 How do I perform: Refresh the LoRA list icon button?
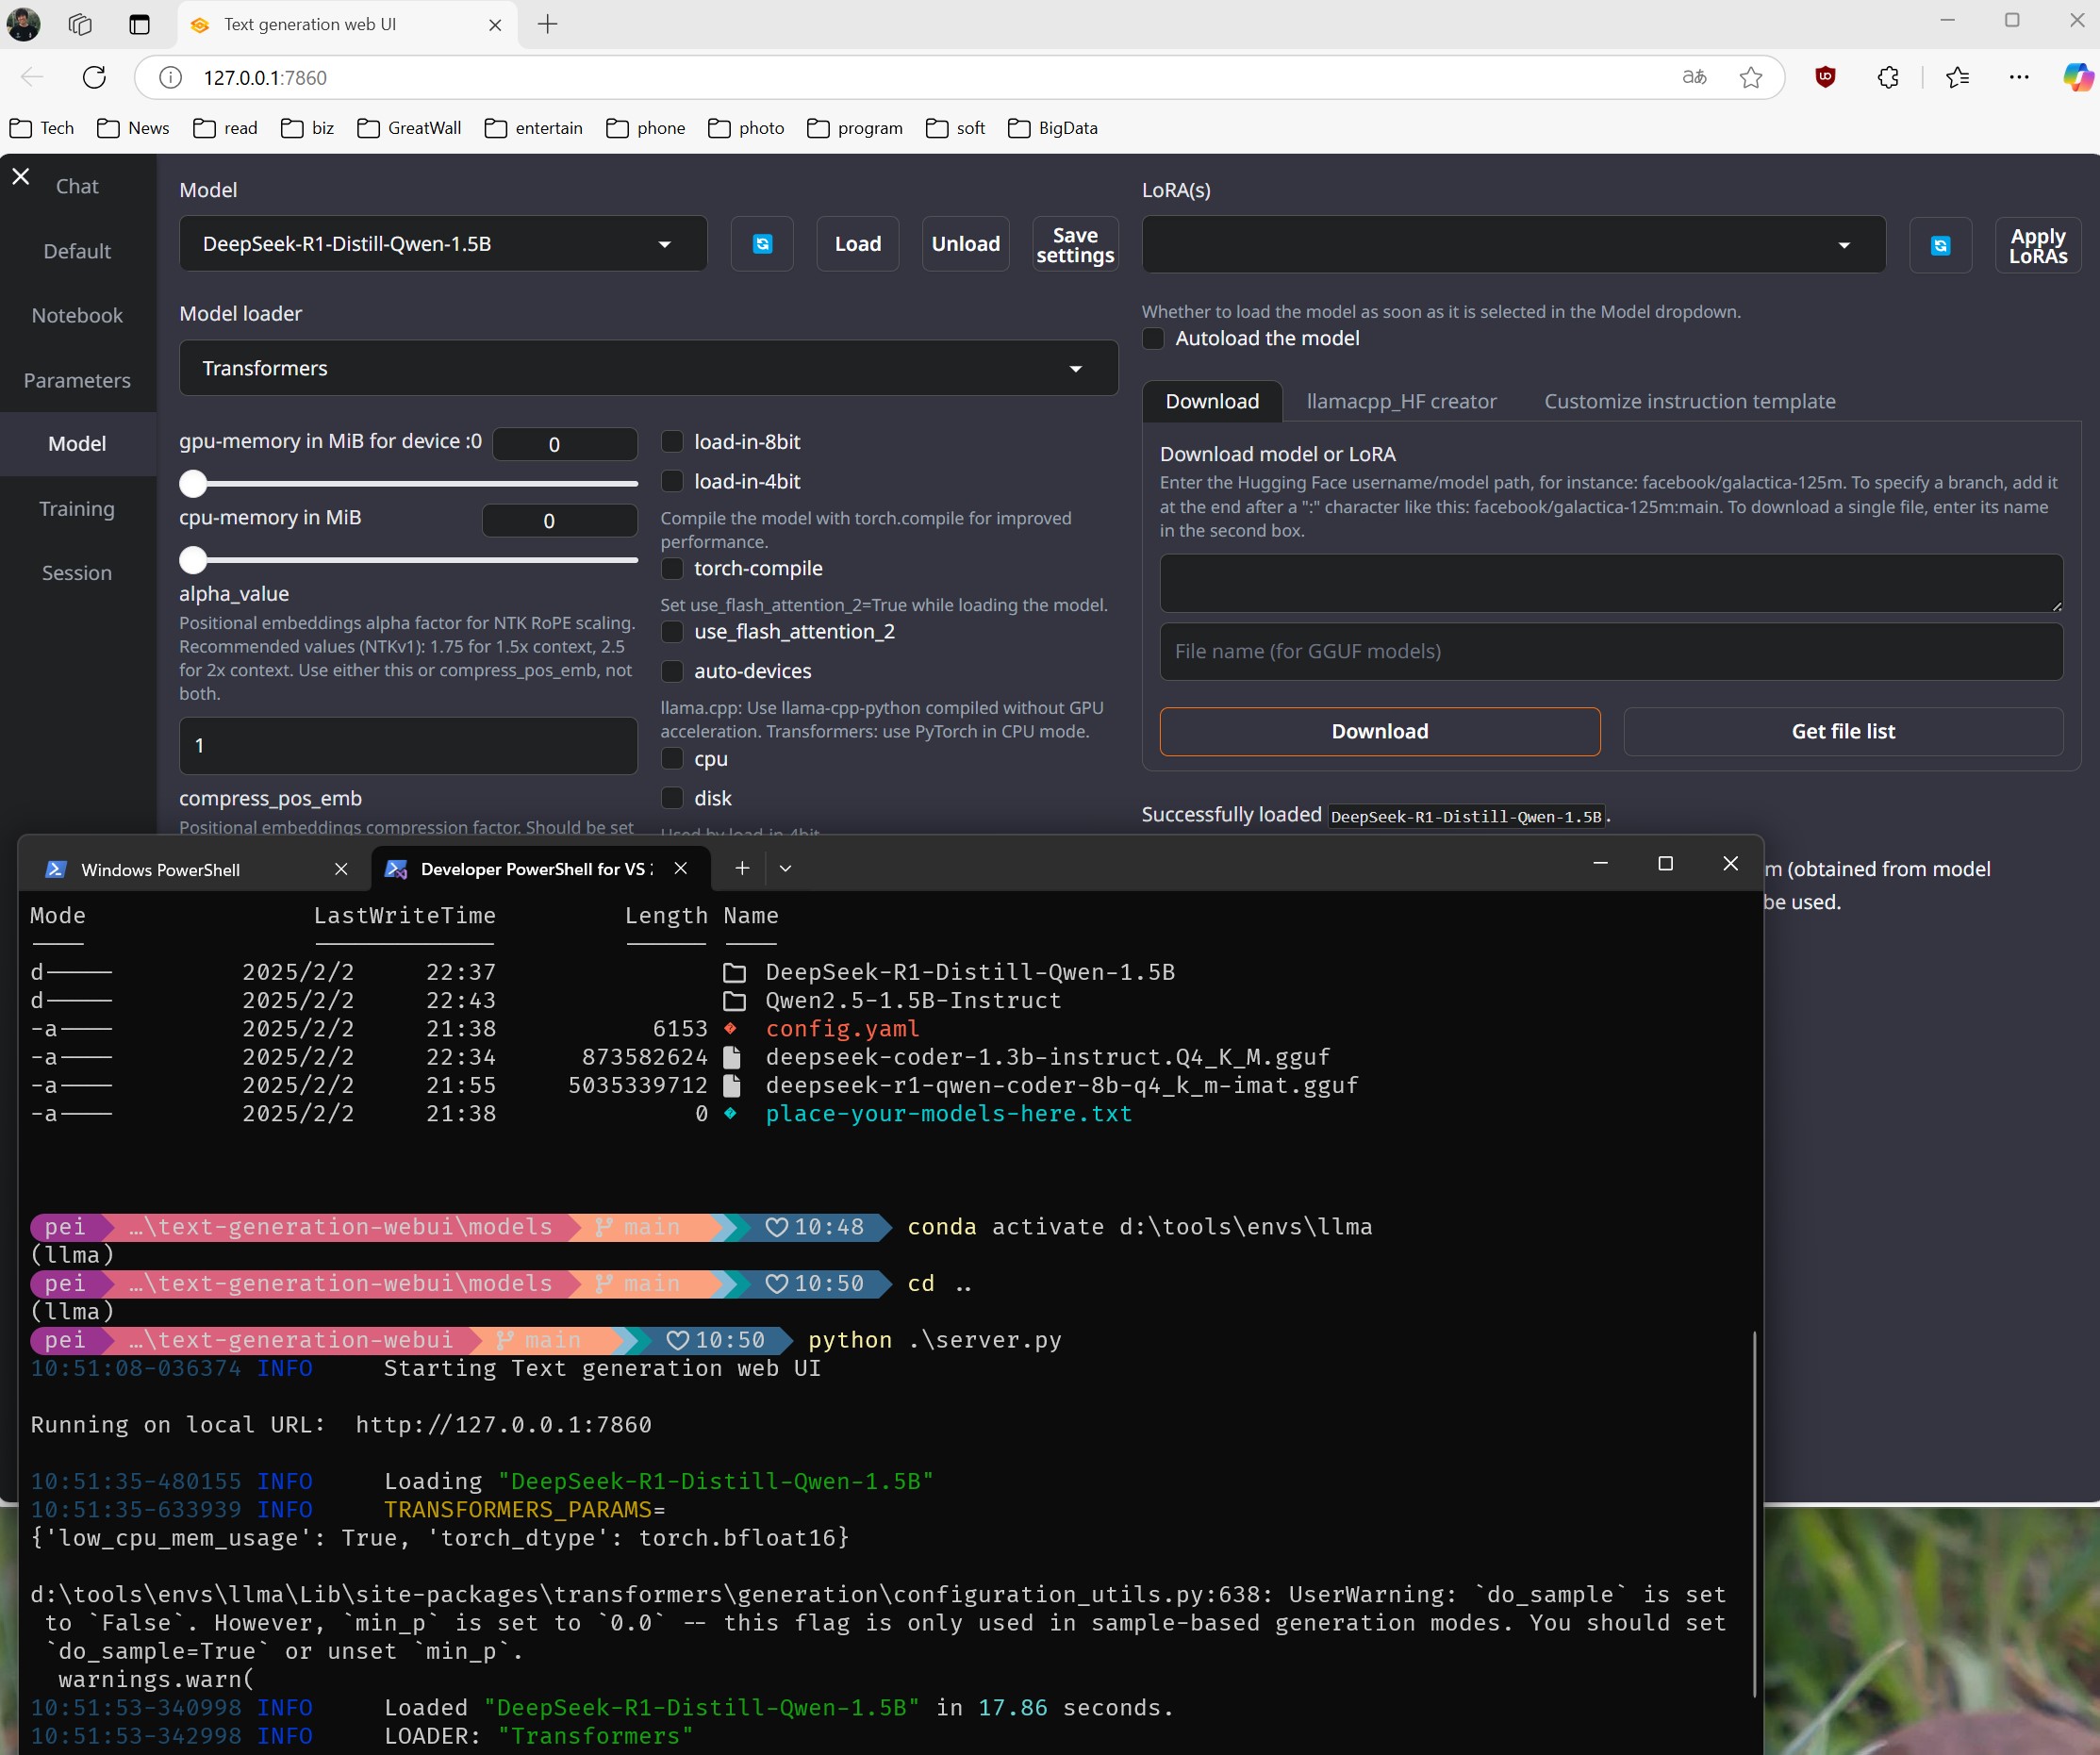(x=1940, y=245)
